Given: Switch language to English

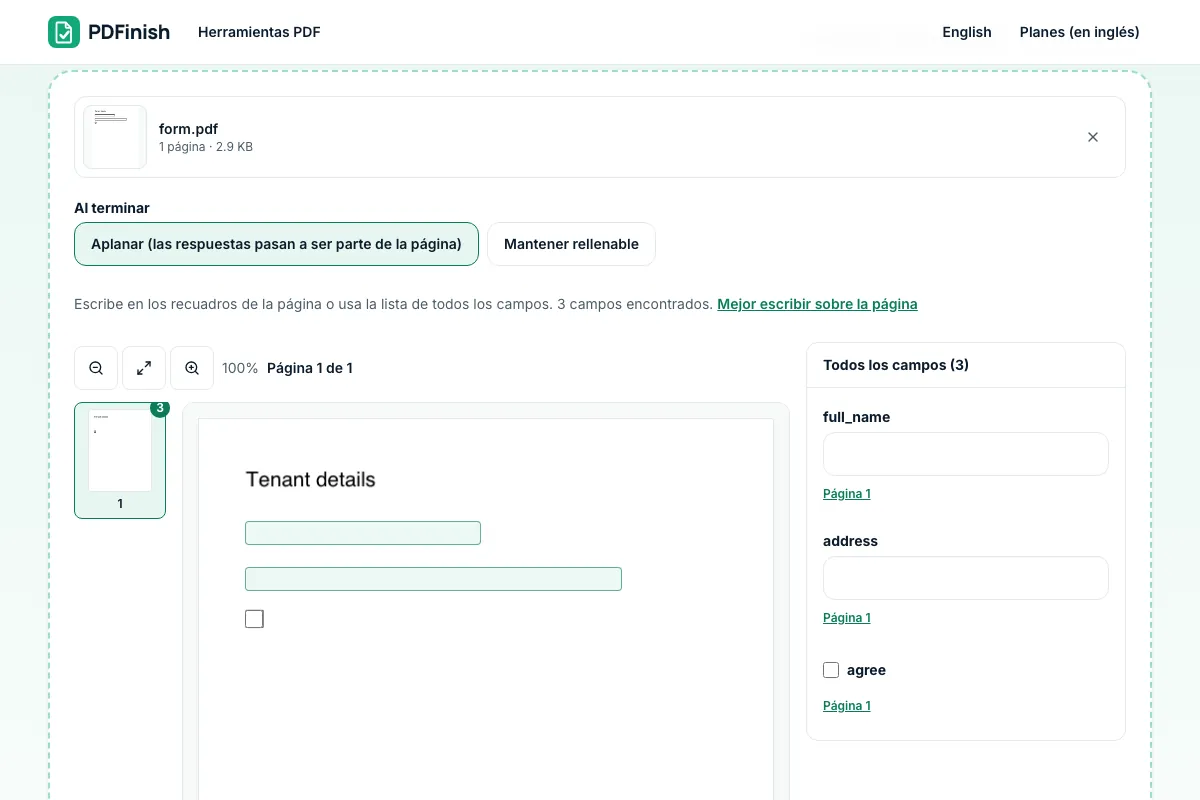Looking at the screenshot, I should pos(967,32).
